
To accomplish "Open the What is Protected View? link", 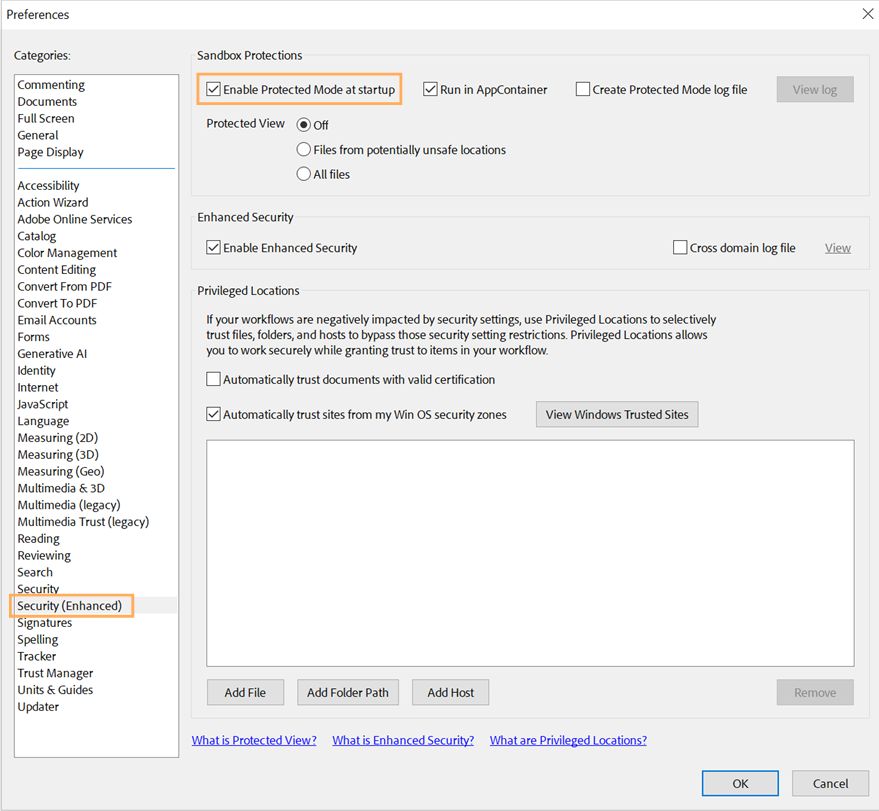I will [253, 740].
